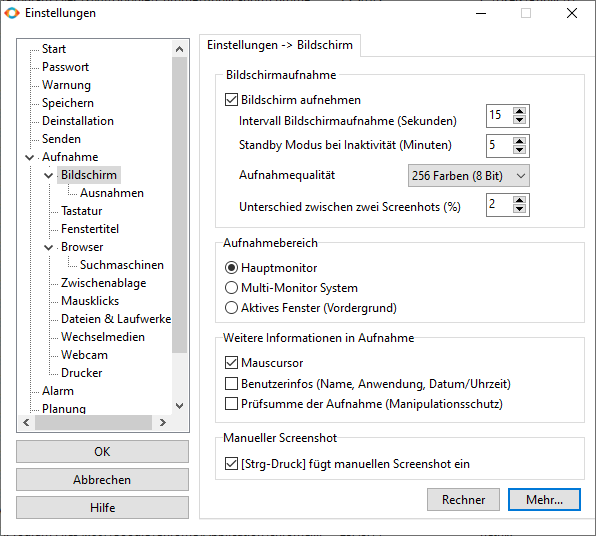Viewport: 596px width, 536px height.
Task: Select Zwischenablage in the tree
Action: click(103, 283)
